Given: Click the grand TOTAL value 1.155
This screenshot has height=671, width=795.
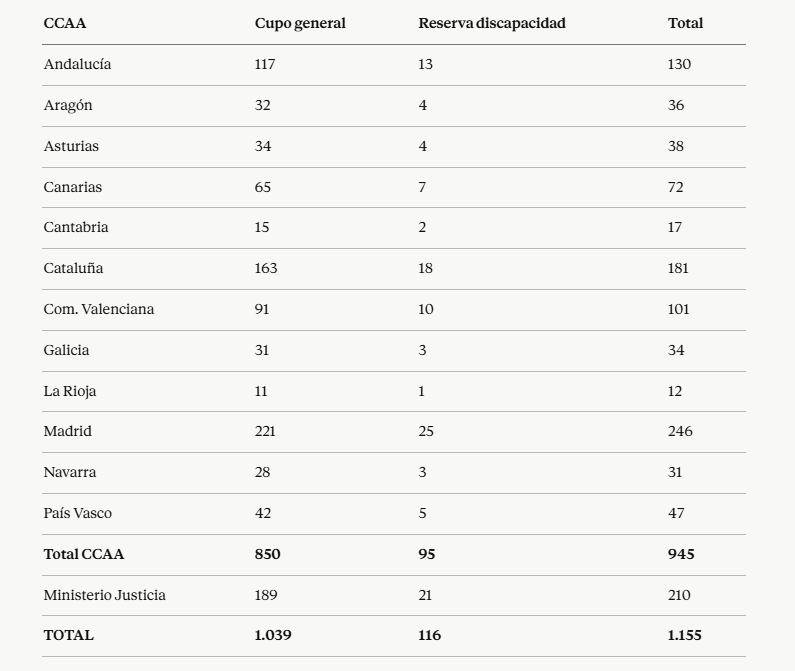Looking at the screenshot, I should tap(684, 635).
